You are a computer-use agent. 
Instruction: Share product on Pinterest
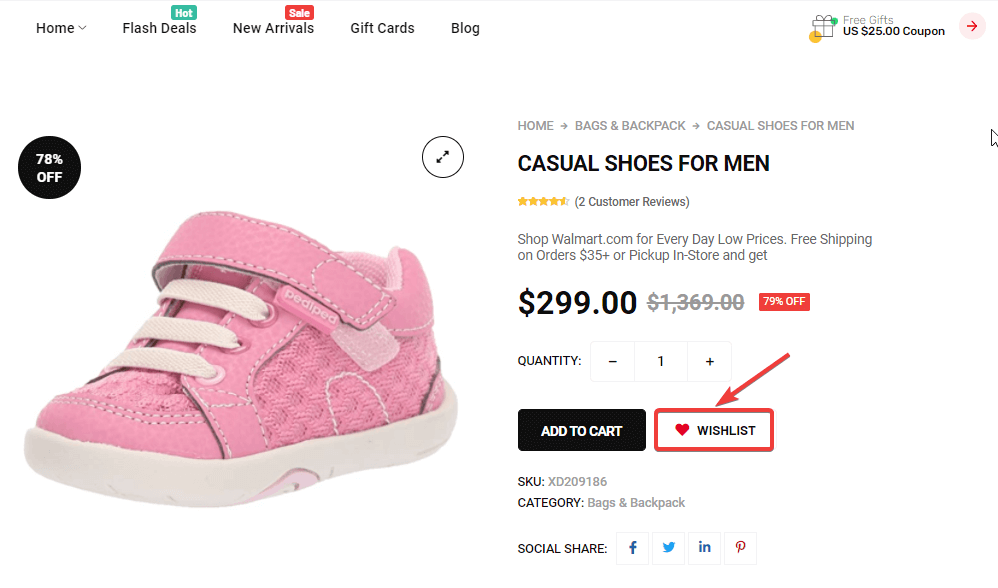click(741, 547)
